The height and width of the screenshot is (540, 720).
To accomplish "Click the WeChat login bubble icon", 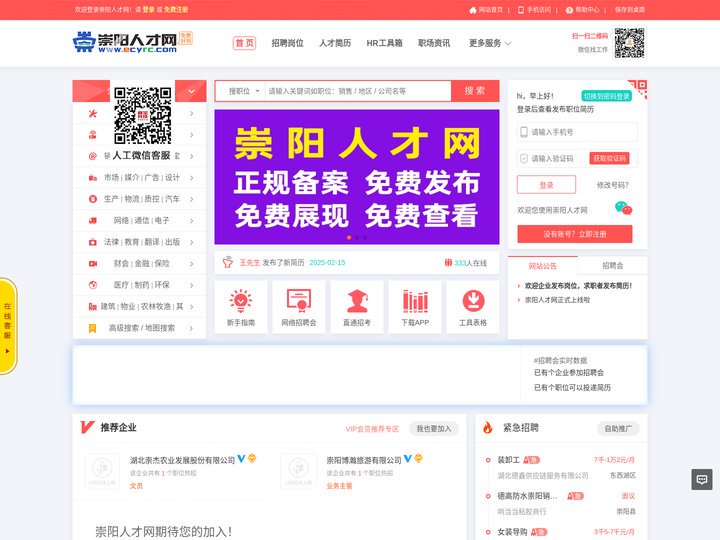I will pyautogui.click(x=623, y=208).
